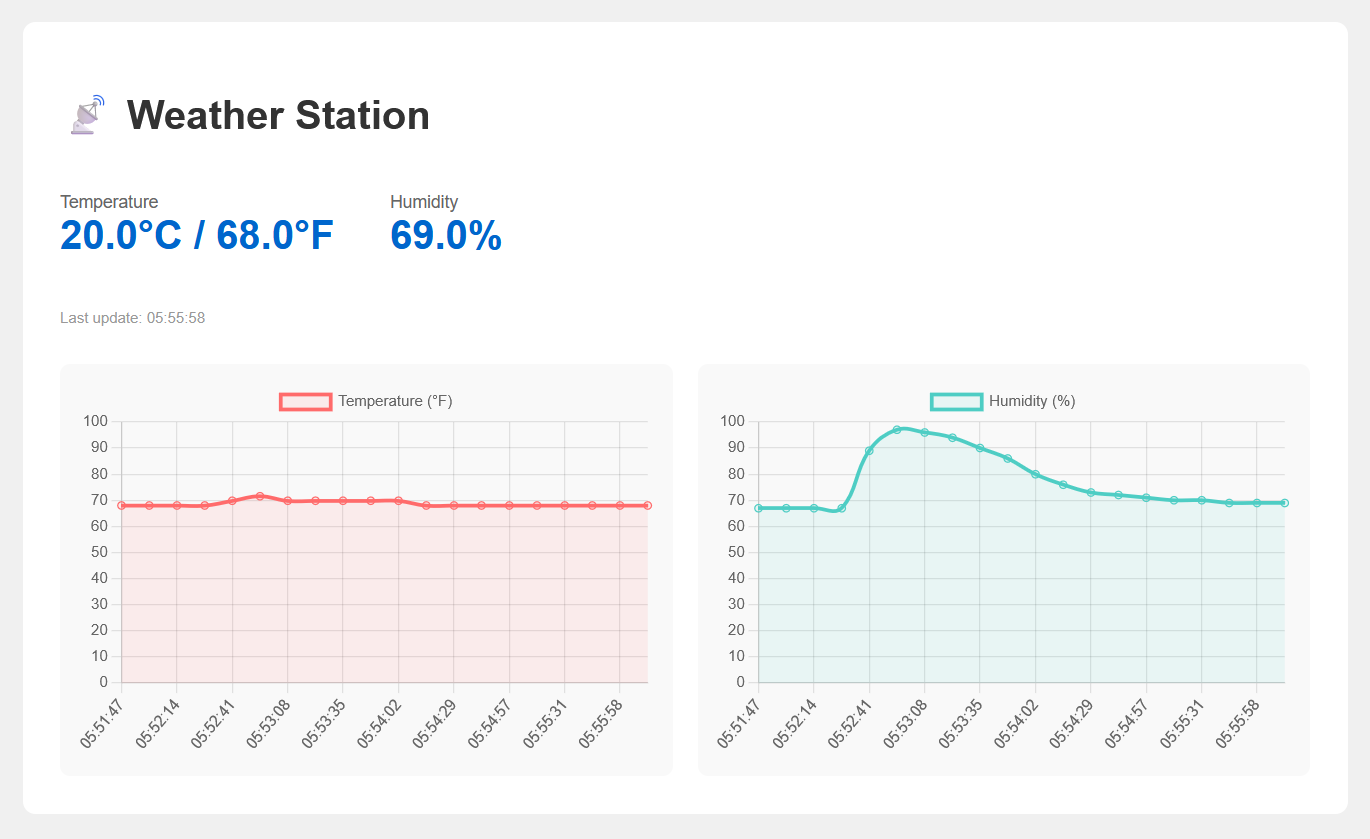Toggle the Humidity (%) legend label

pyautogui.click(x=1032, y=401)
